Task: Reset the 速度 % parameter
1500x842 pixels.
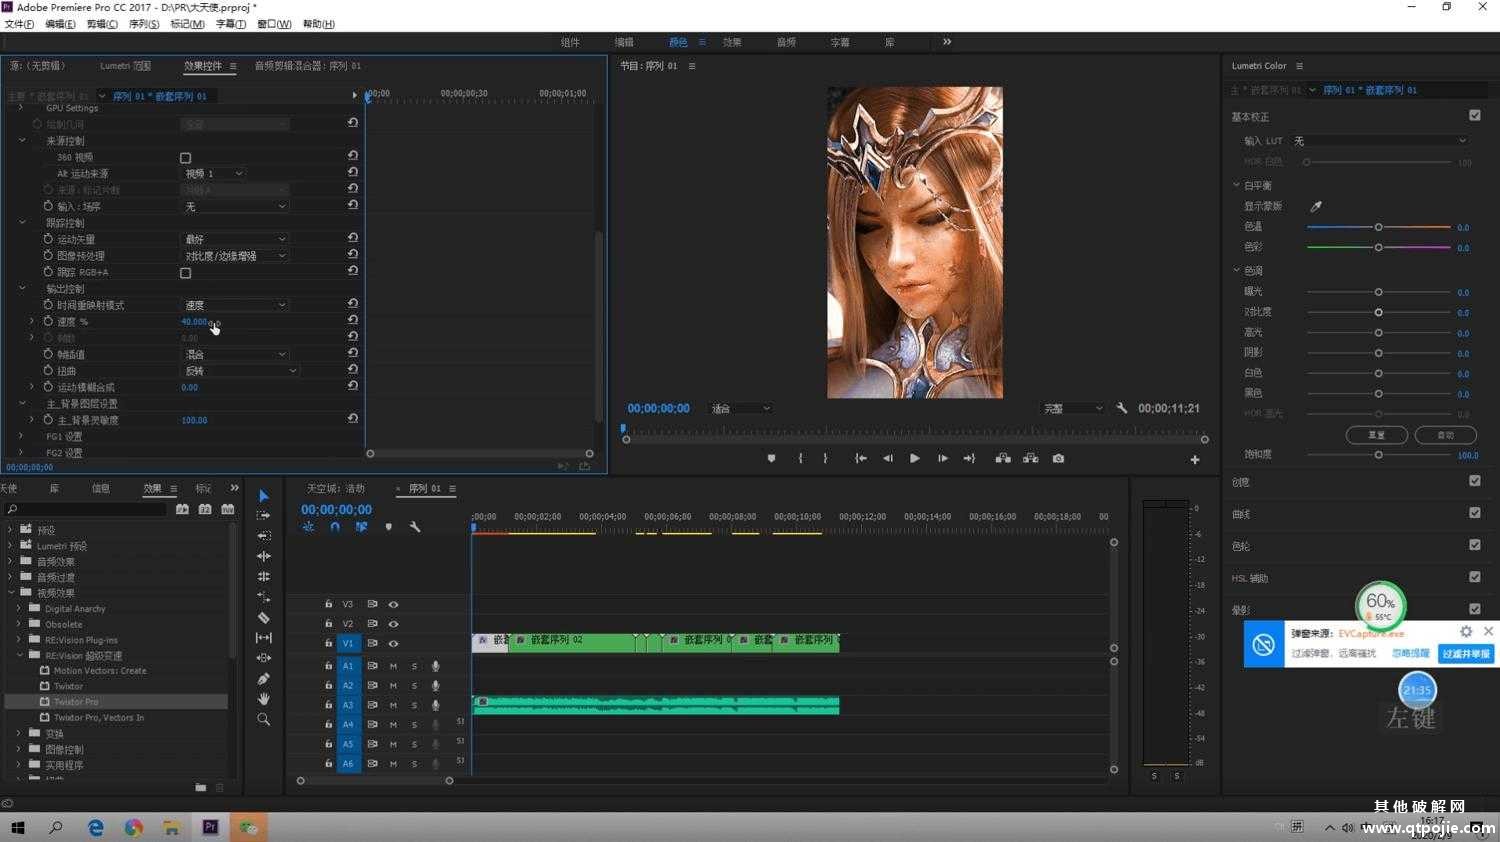Action: (x=353, y=320)
